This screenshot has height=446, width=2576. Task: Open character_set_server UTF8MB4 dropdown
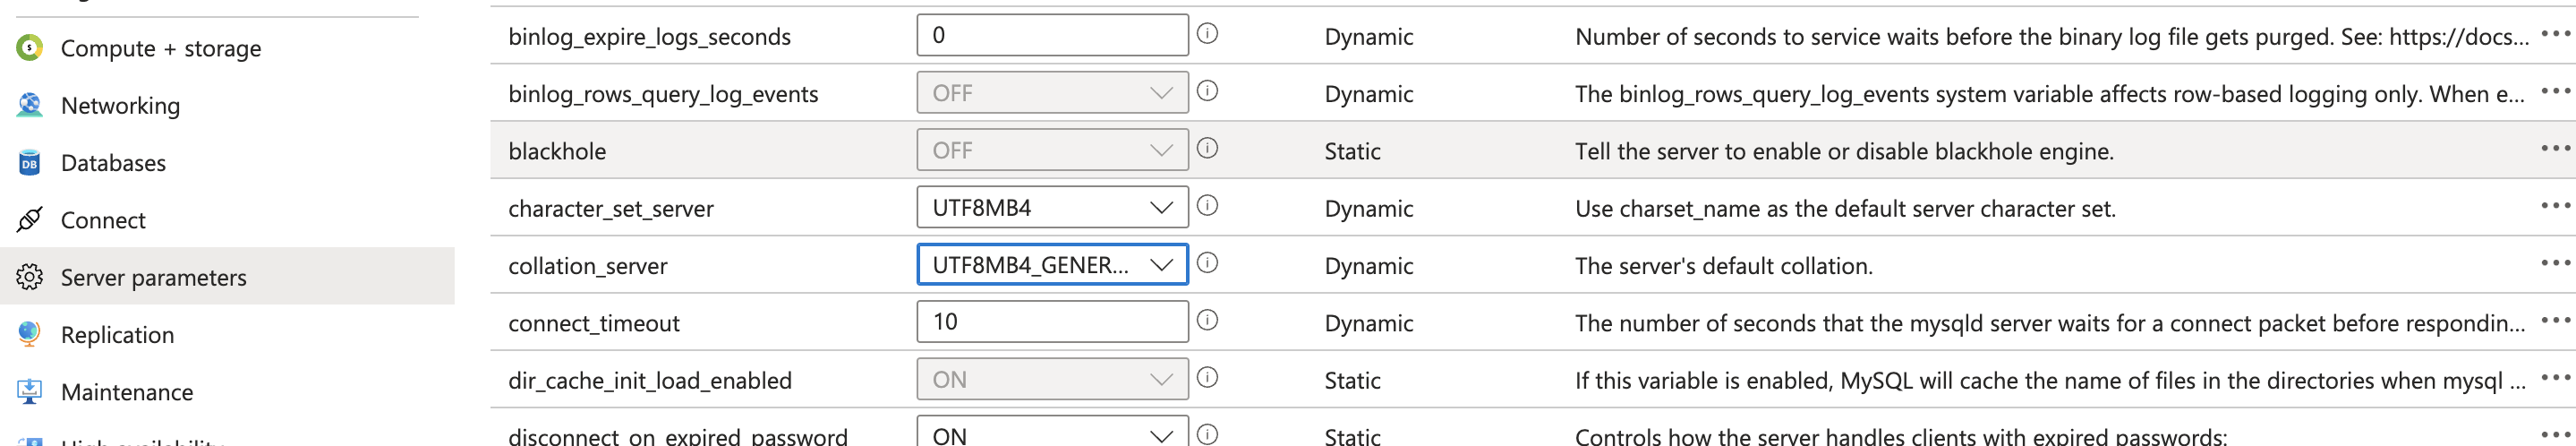[1052, 207]
